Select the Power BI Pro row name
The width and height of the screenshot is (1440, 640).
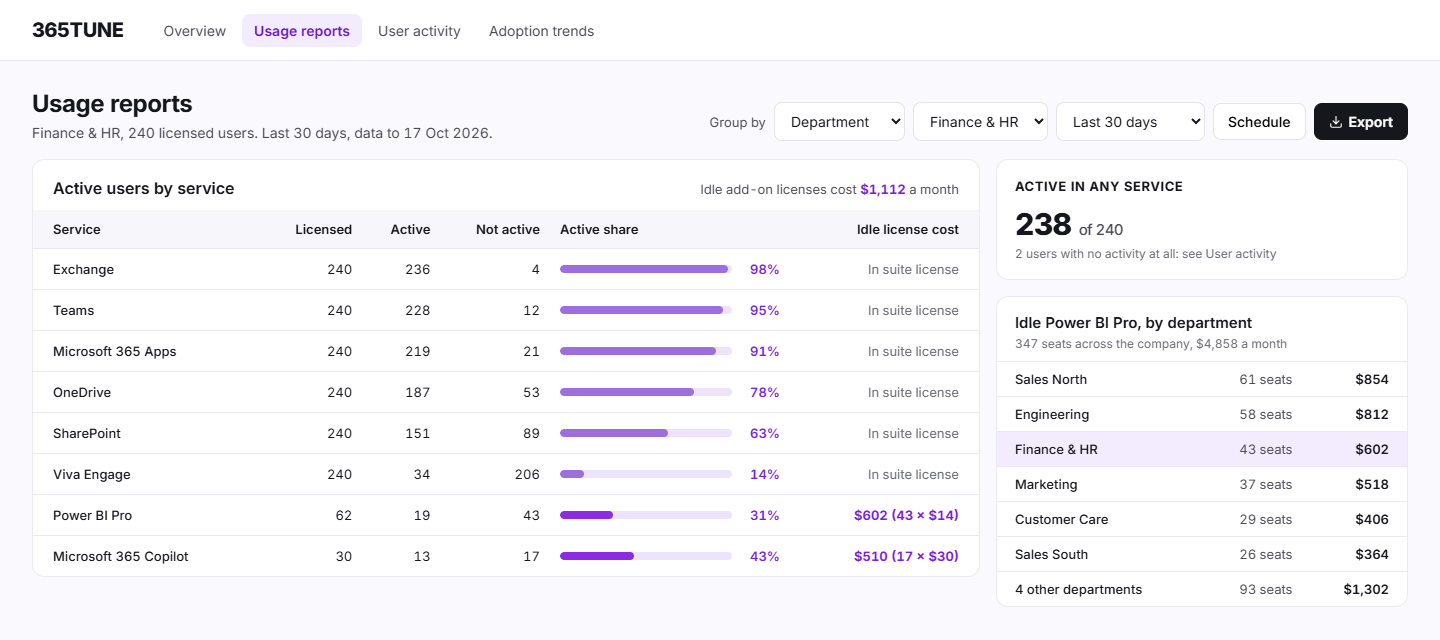click(x=93, y=515)
